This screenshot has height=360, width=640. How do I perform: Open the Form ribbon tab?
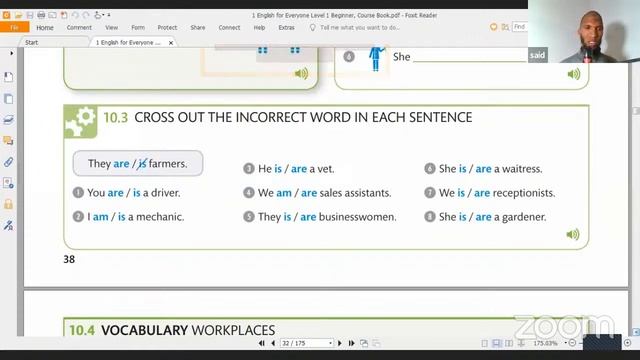(138, 28)
